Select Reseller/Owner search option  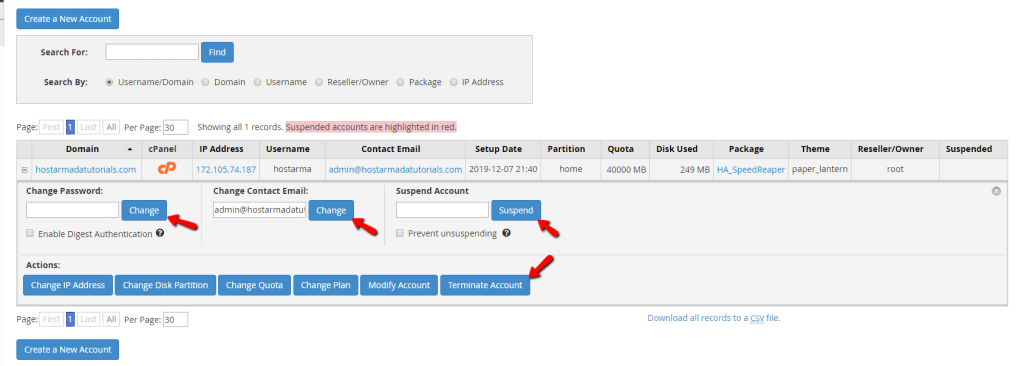point(319,82)
